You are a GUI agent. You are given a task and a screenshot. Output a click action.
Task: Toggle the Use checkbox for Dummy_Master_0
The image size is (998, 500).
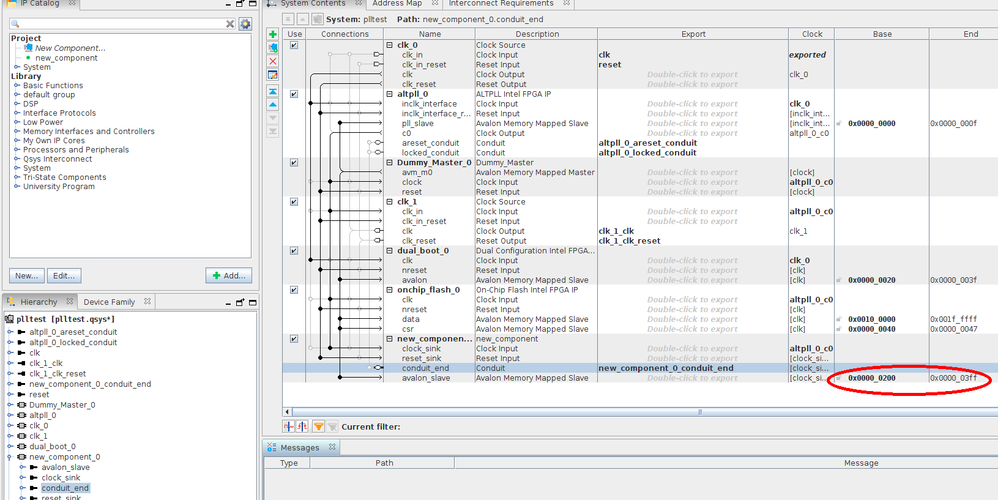294,162
